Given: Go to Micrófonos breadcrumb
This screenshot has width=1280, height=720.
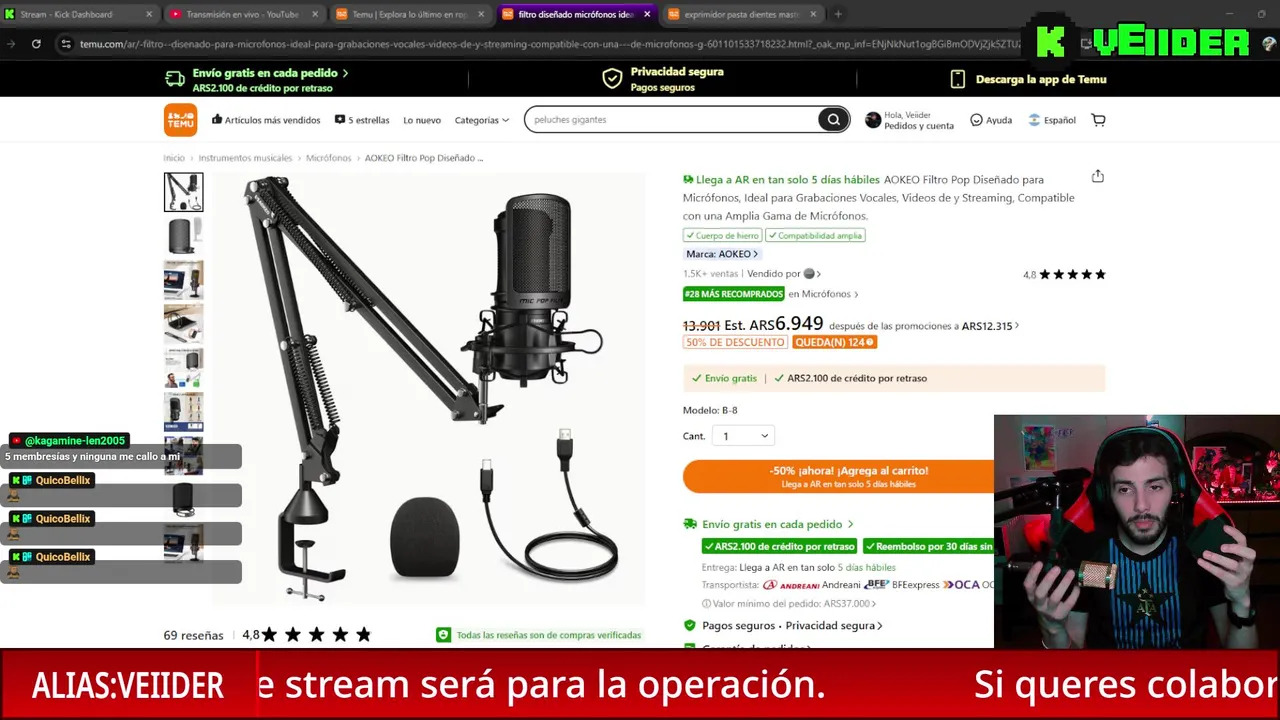Looking at the screenshot, I should pyautogui.click(x=329, y=158).
